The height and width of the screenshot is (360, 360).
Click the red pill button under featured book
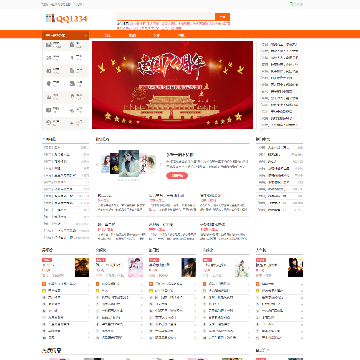point(177,175)
